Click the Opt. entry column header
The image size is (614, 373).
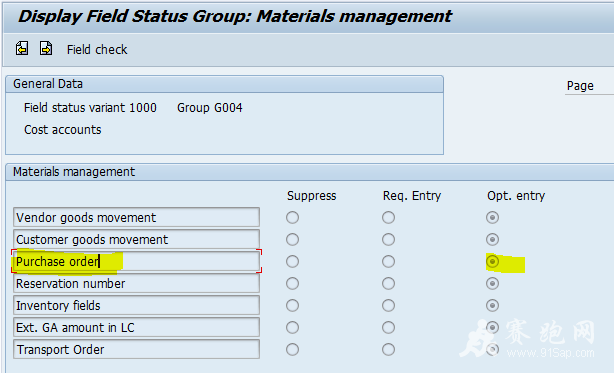tap(516, 196)
